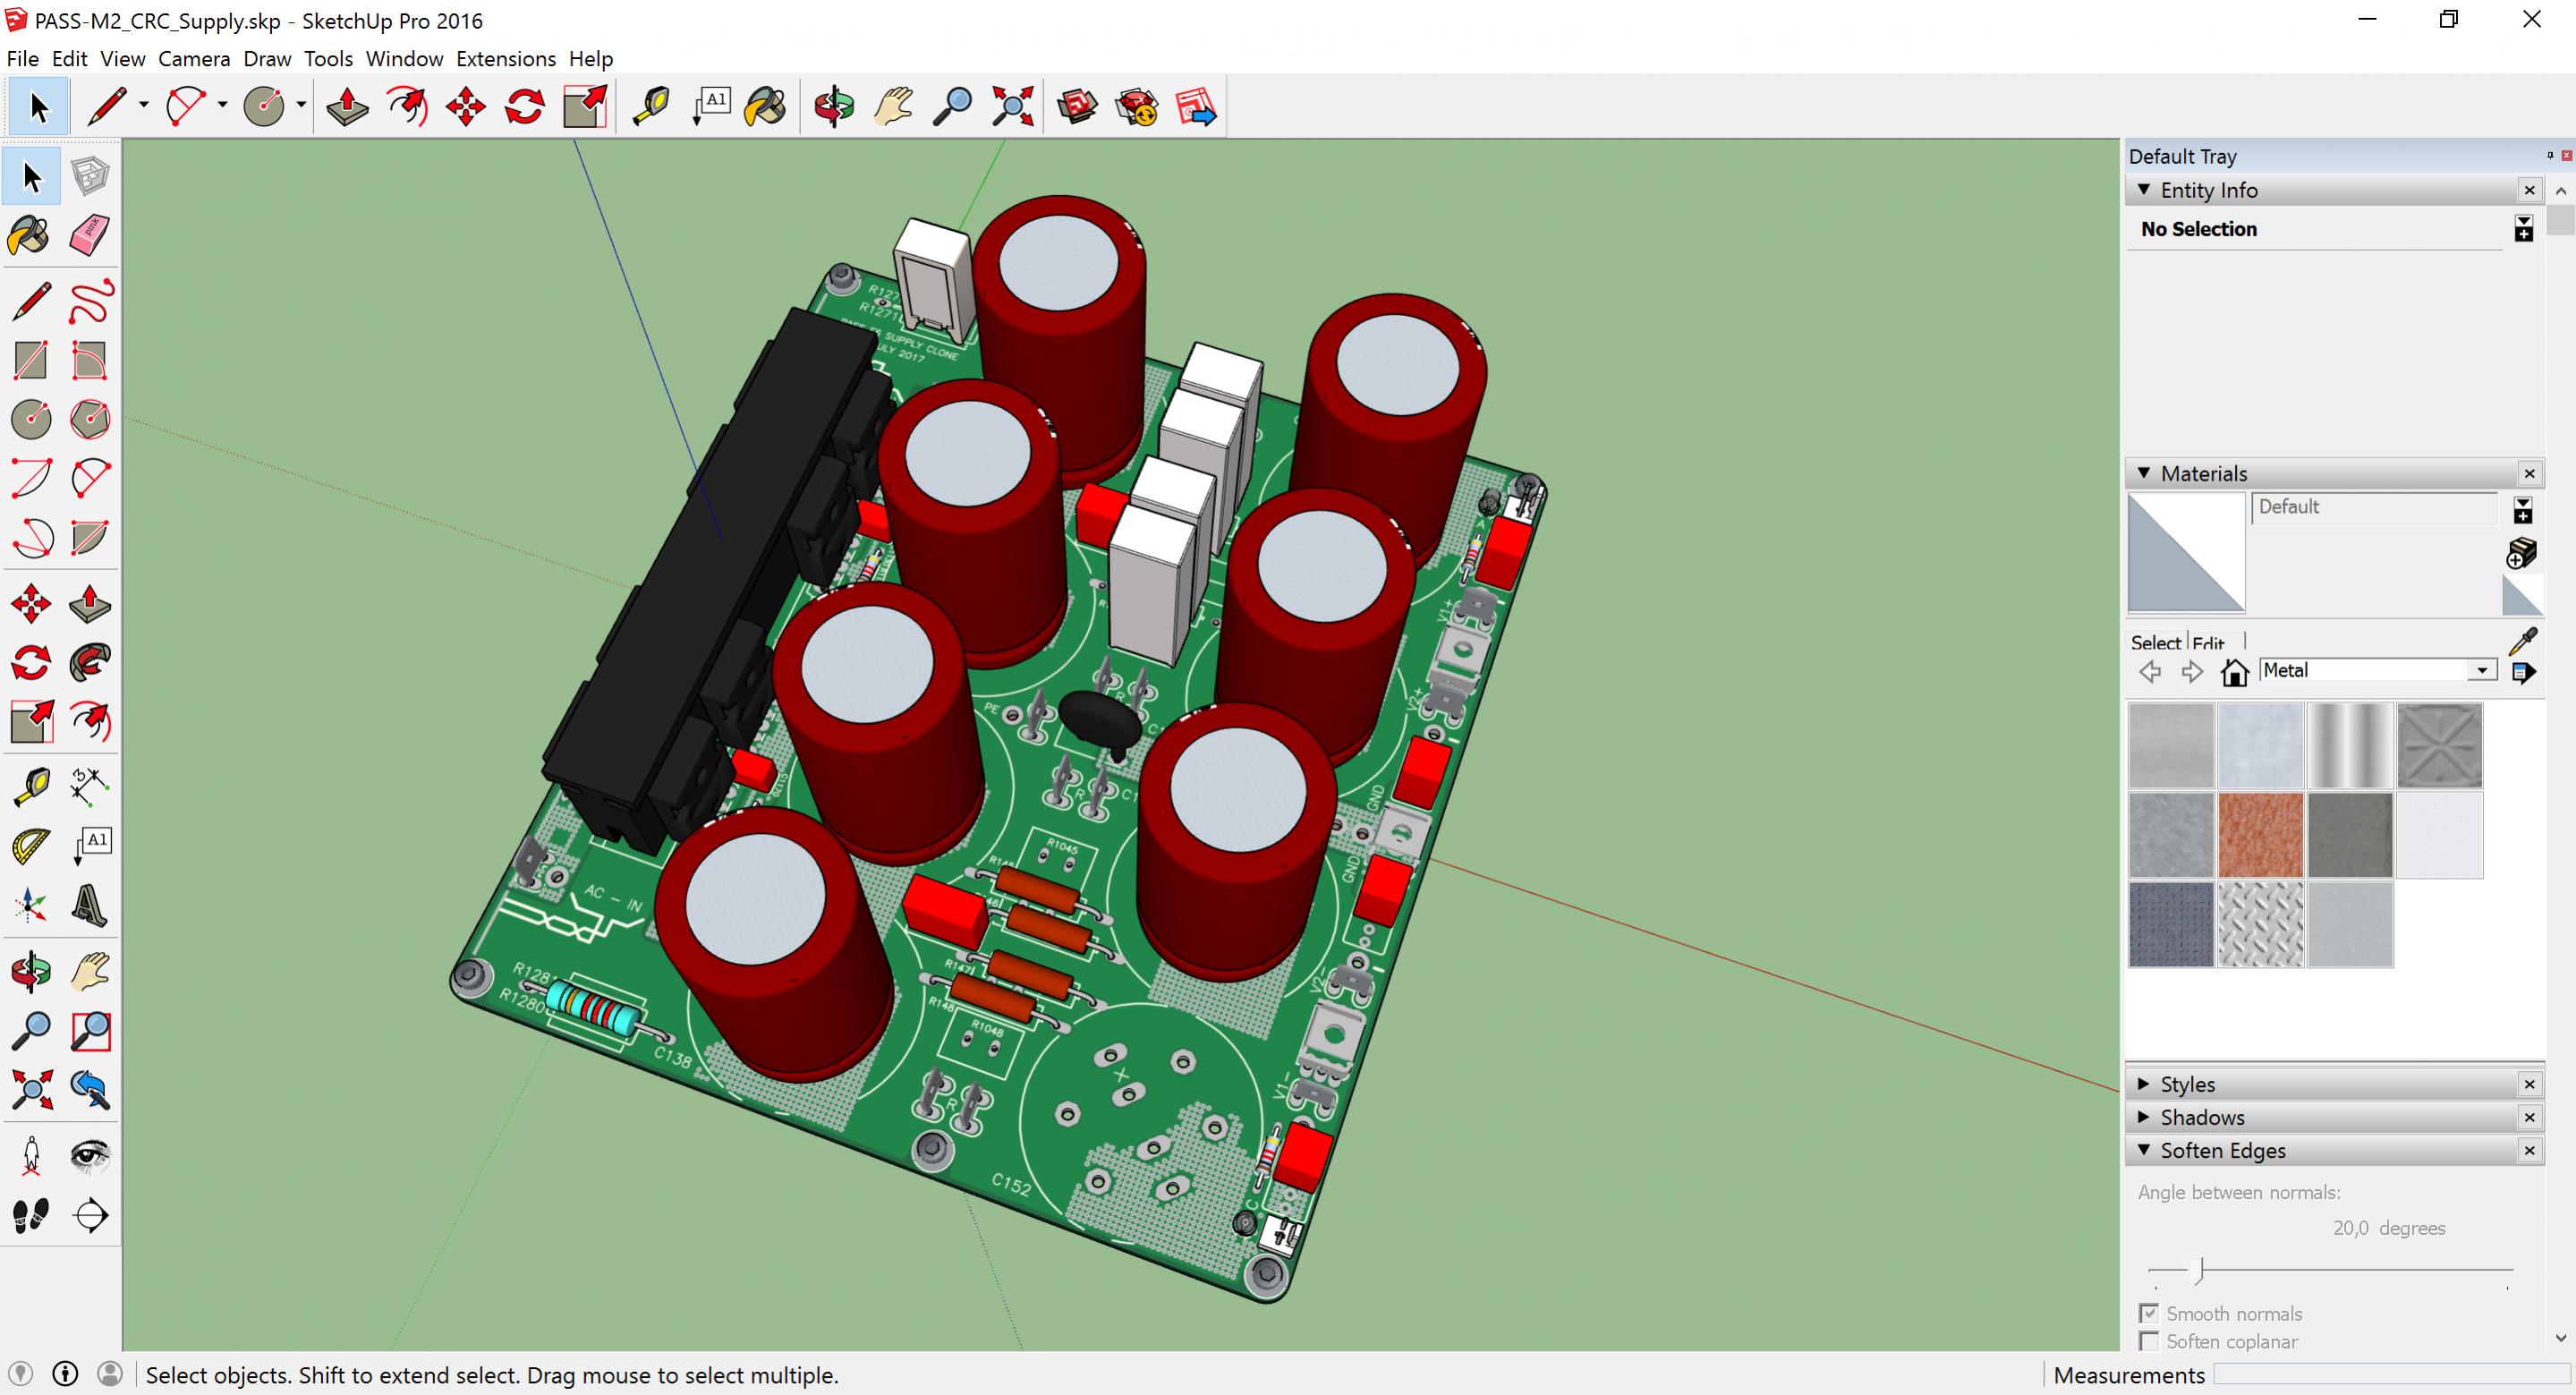The image size is (2576, 1395).
Task: Select the Eraser tool in left toolbar
Action: click(x=90, y=236)
